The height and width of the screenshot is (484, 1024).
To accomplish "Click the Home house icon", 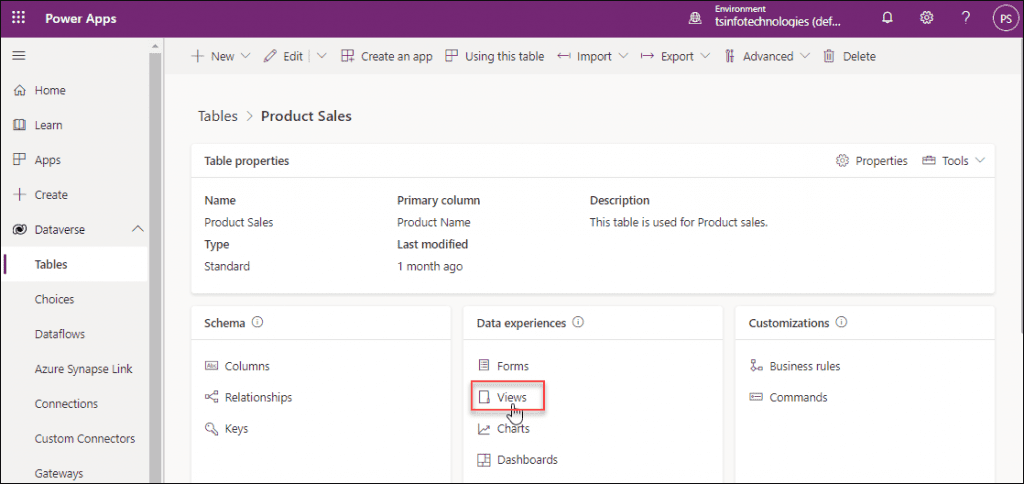I will tap(20, 90).
